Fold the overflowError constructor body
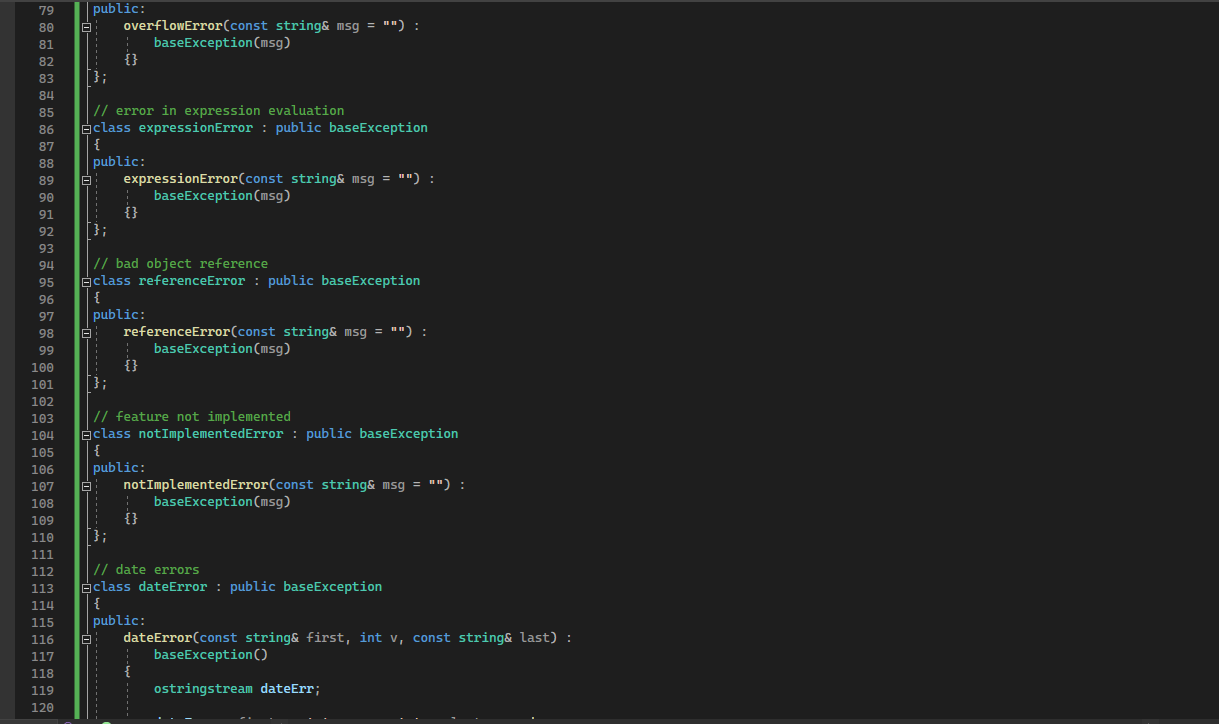Image resolution: width=1219 pixels, height=724 pixels. 85,27
